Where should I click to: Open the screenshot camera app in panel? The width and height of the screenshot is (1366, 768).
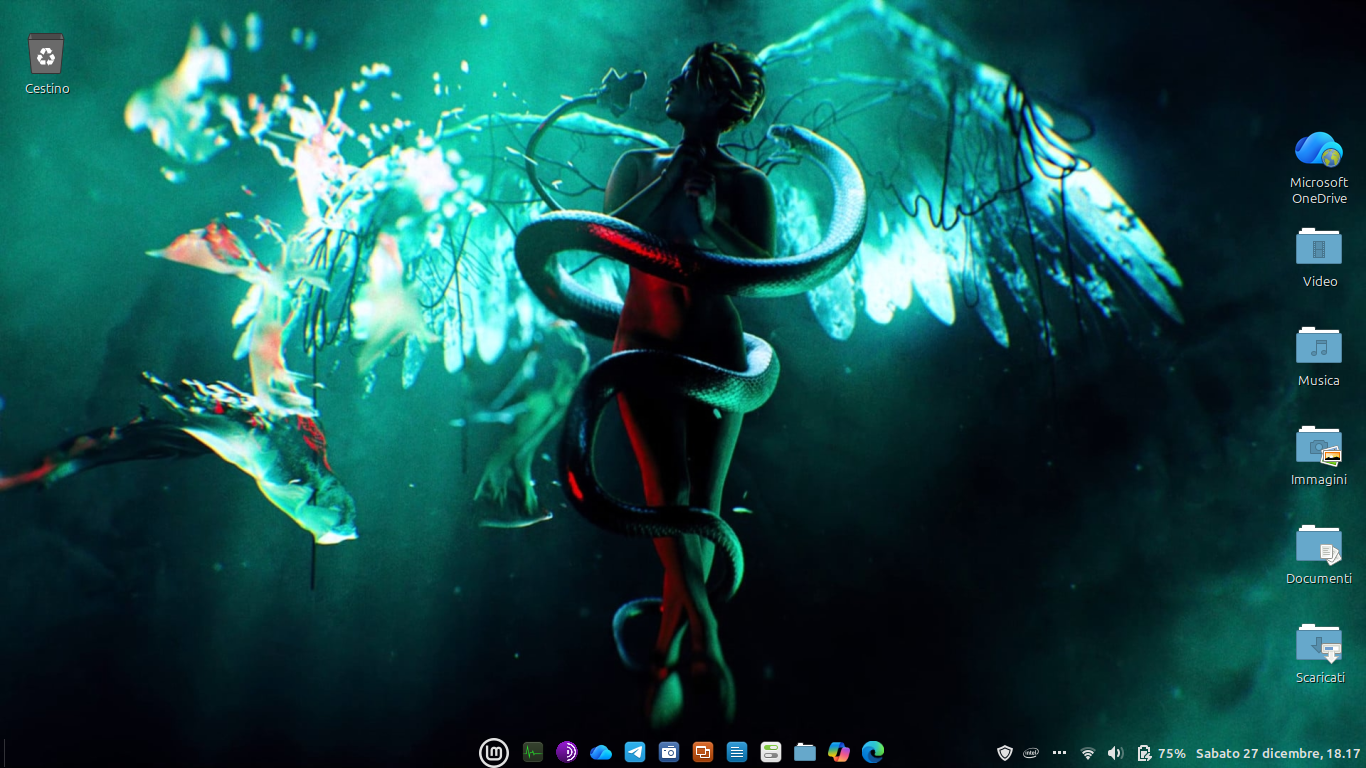[x=669, y=752]
